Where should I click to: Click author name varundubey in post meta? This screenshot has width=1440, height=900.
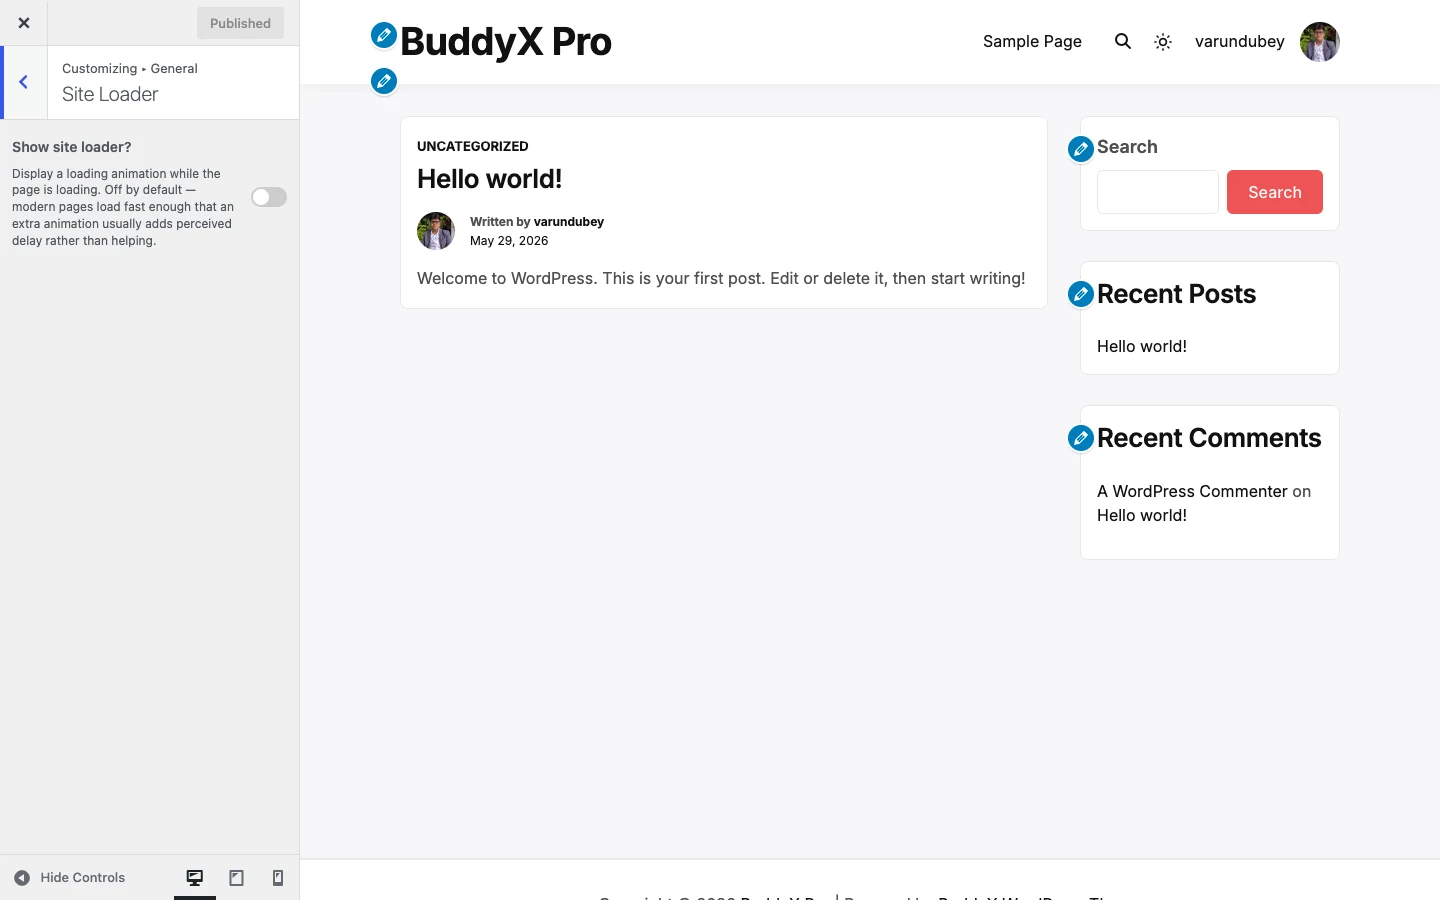[569, 222]
